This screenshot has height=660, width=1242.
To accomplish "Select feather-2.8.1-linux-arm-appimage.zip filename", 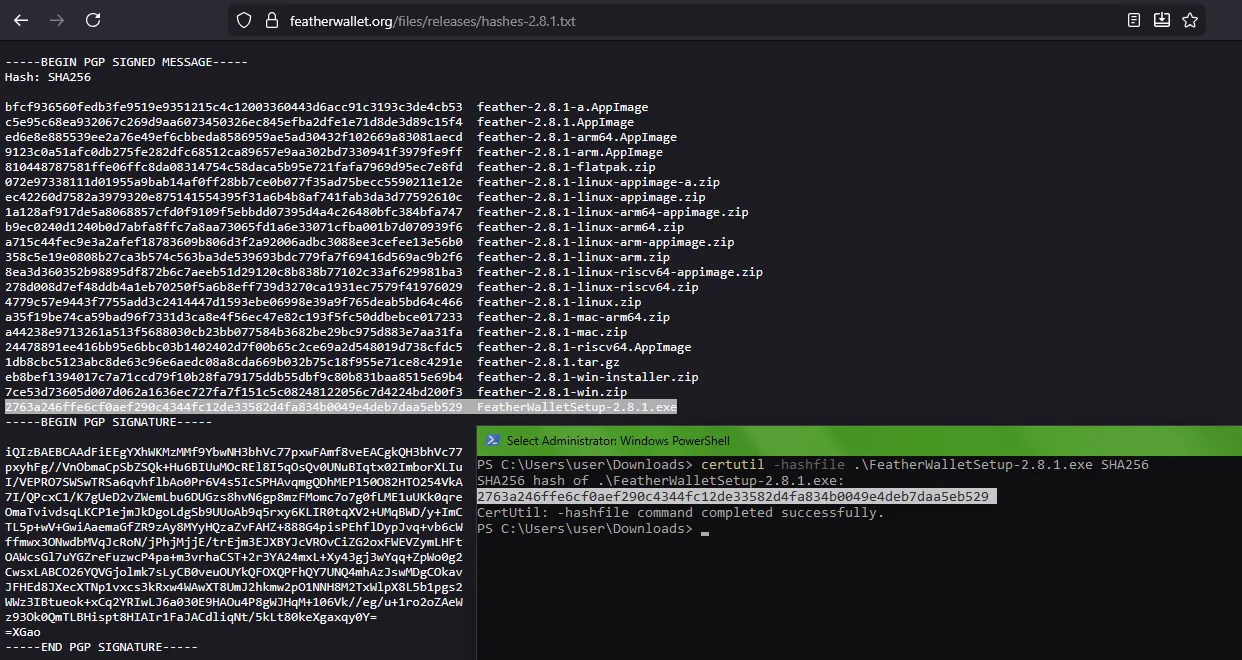I will (605, 242).
